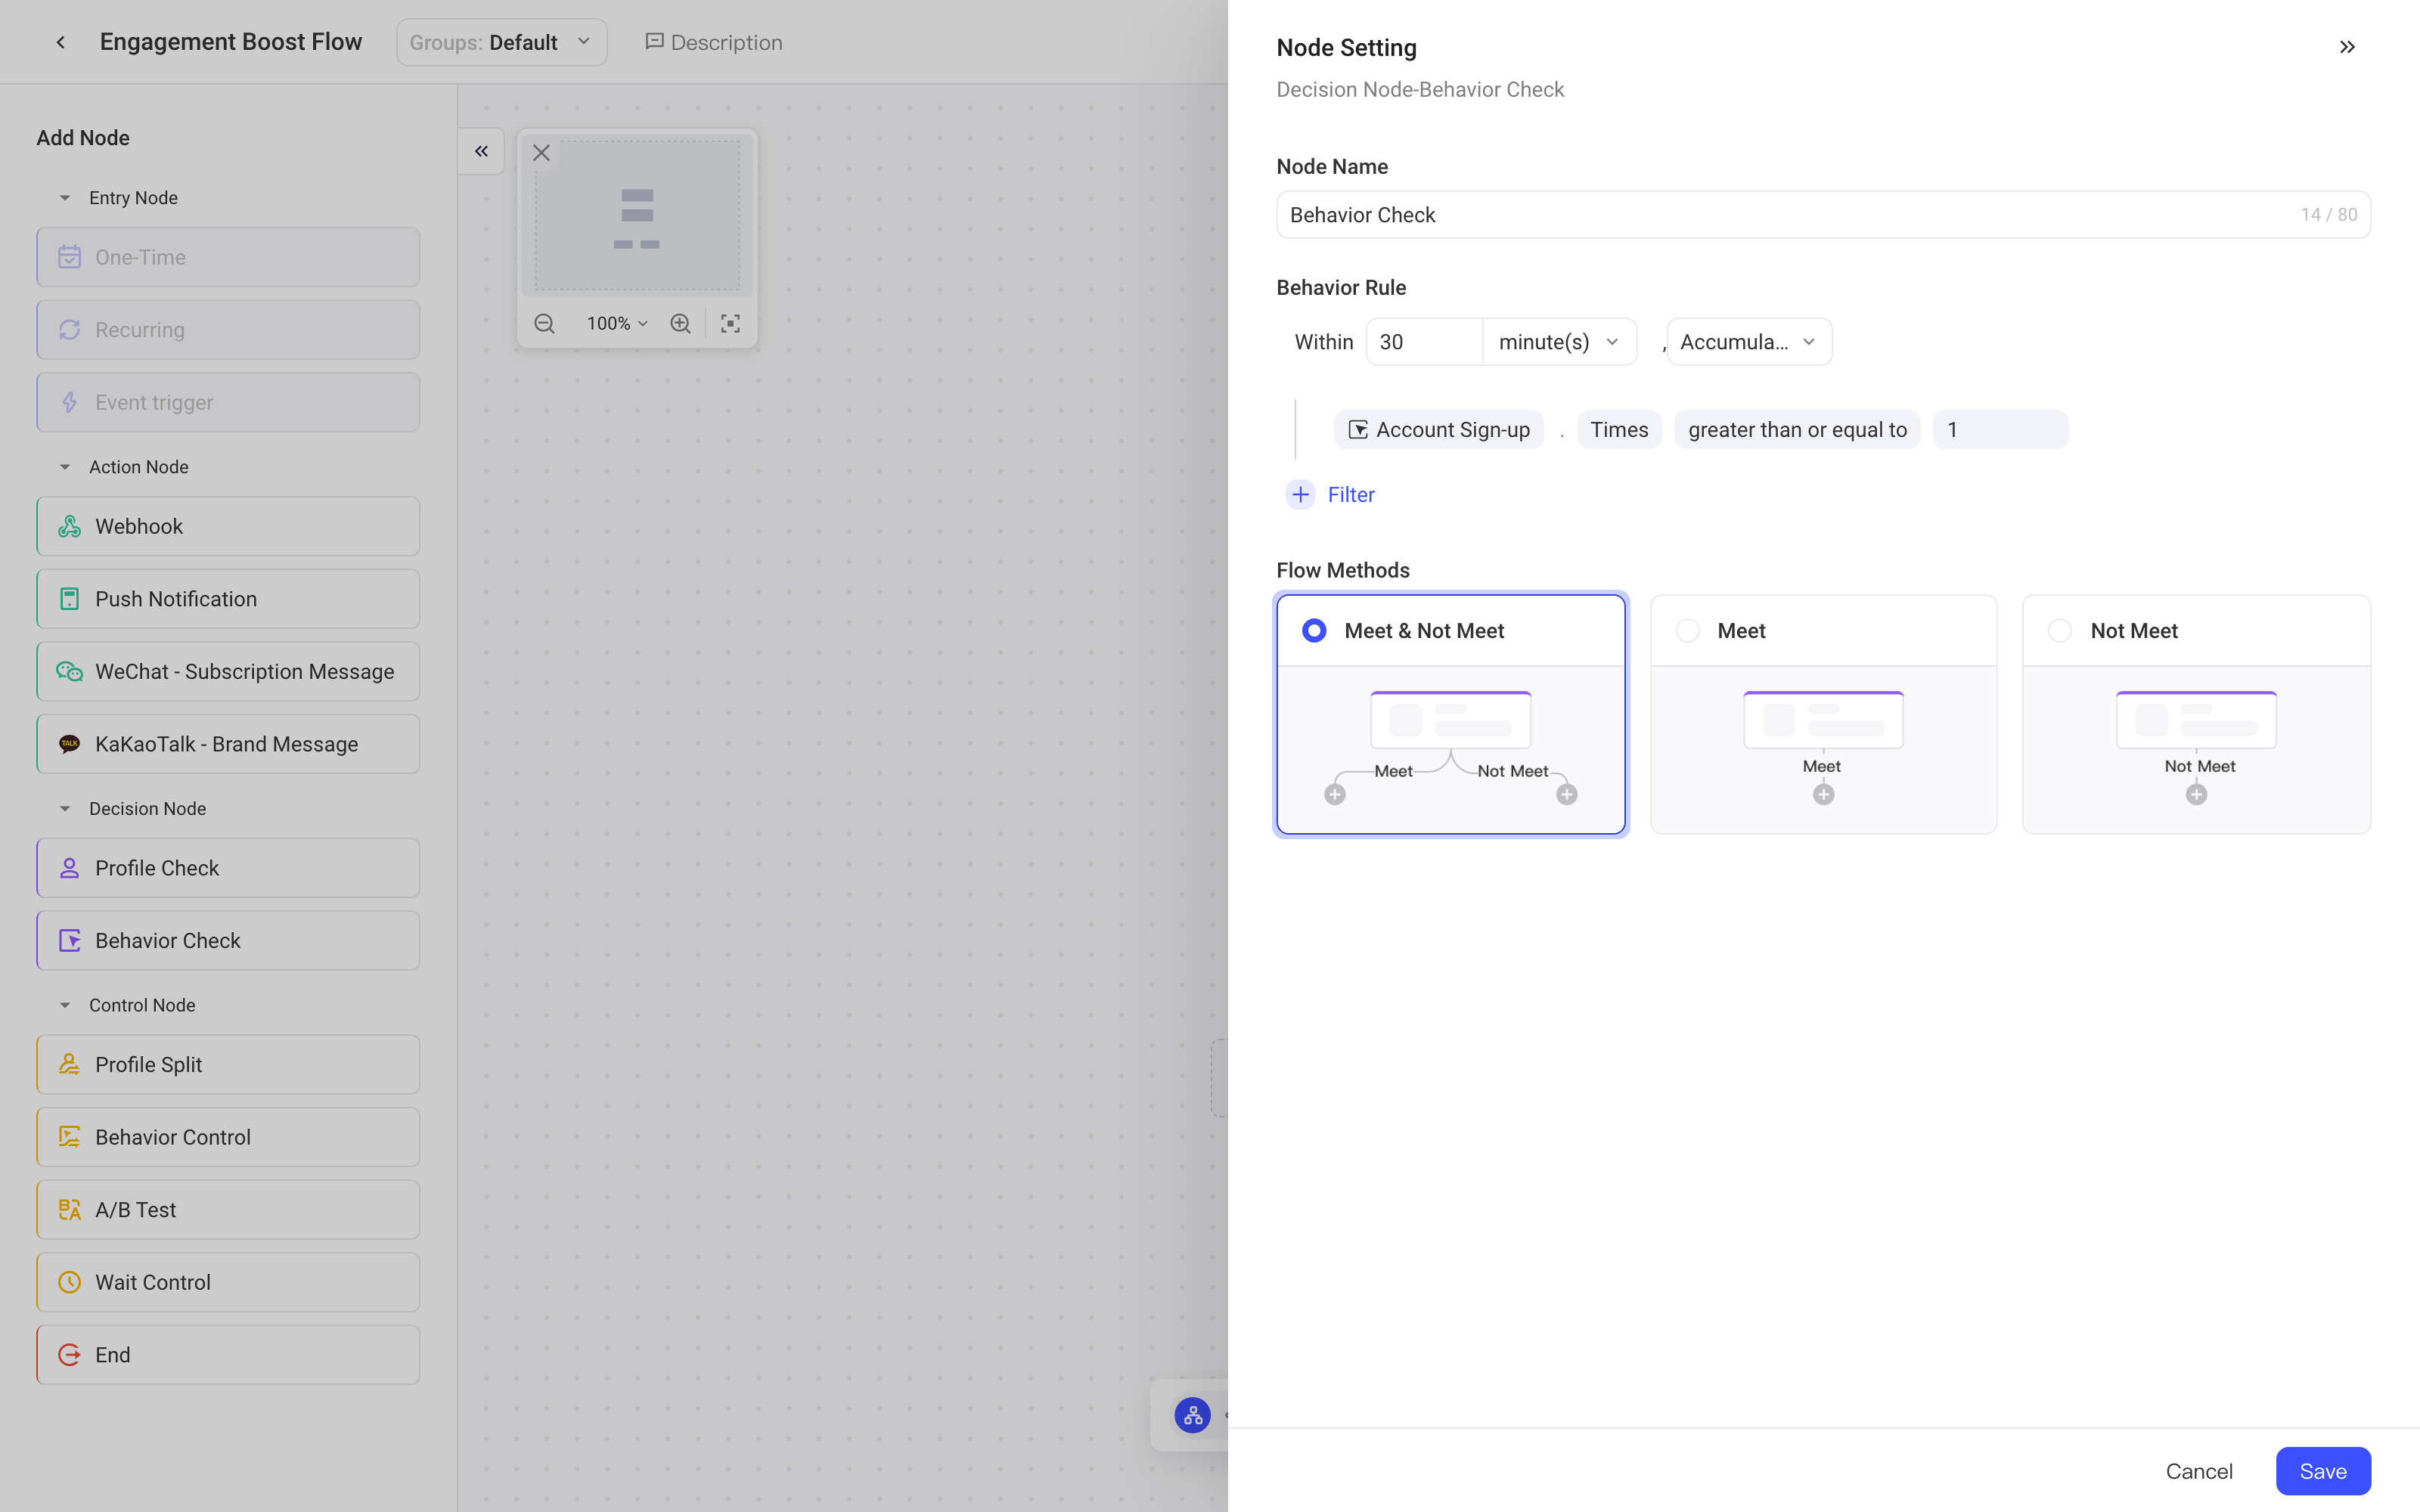Click the WeChat Subscription Message icon
Screen dimensions: 2420x1512
tap(69, 671)
